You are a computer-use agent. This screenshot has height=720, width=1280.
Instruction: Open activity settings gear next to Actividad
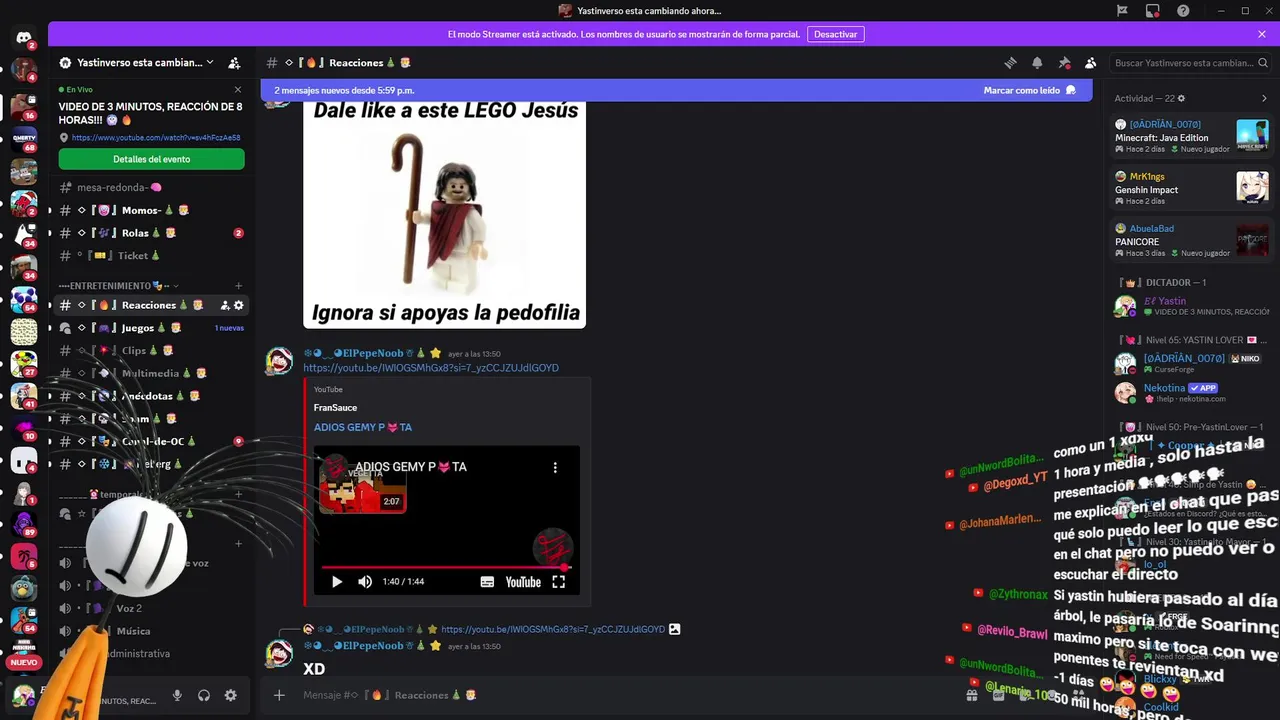1181,99
